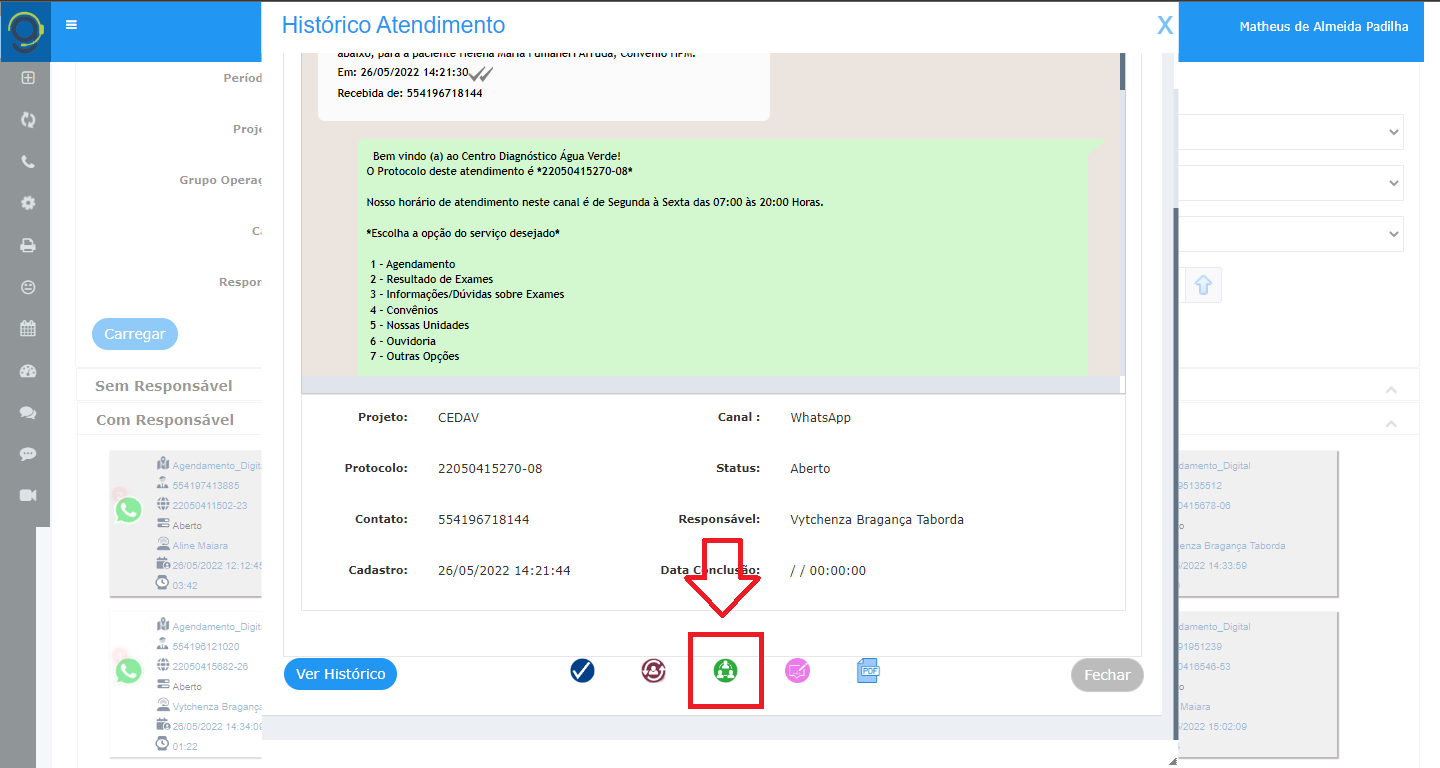Click clock icon beside 01:22
The image size is (1440, 768).
162,745
